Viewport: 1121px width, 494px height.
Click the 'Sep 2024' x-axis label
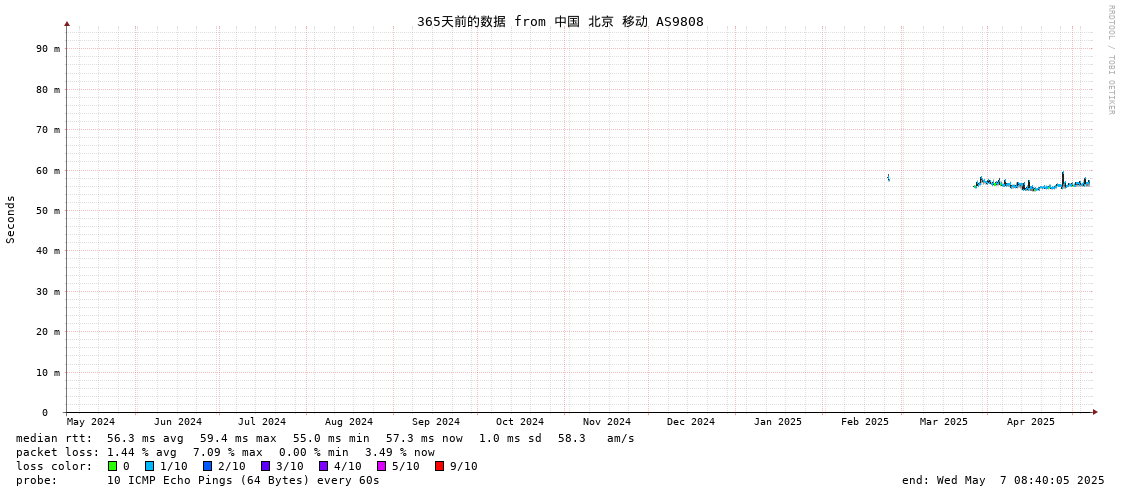pos(436,422)
